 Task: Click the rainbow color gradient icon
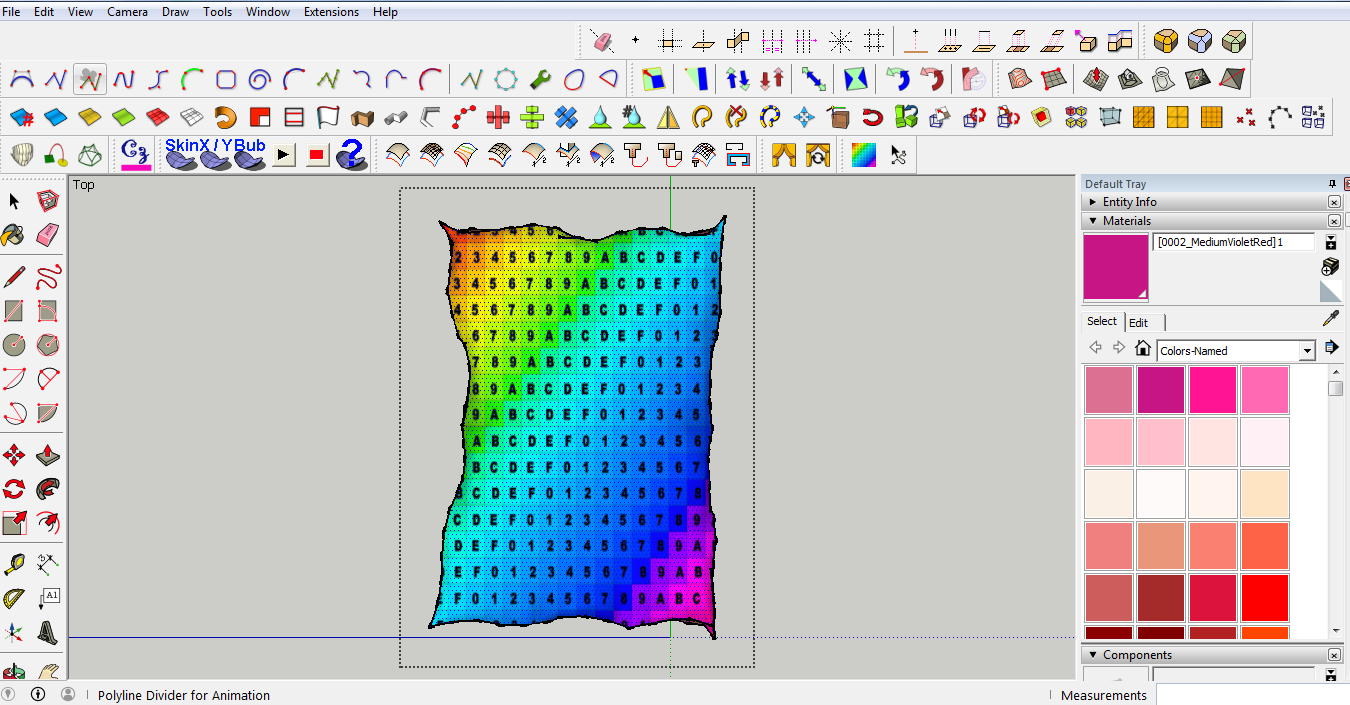click(863, 155)
